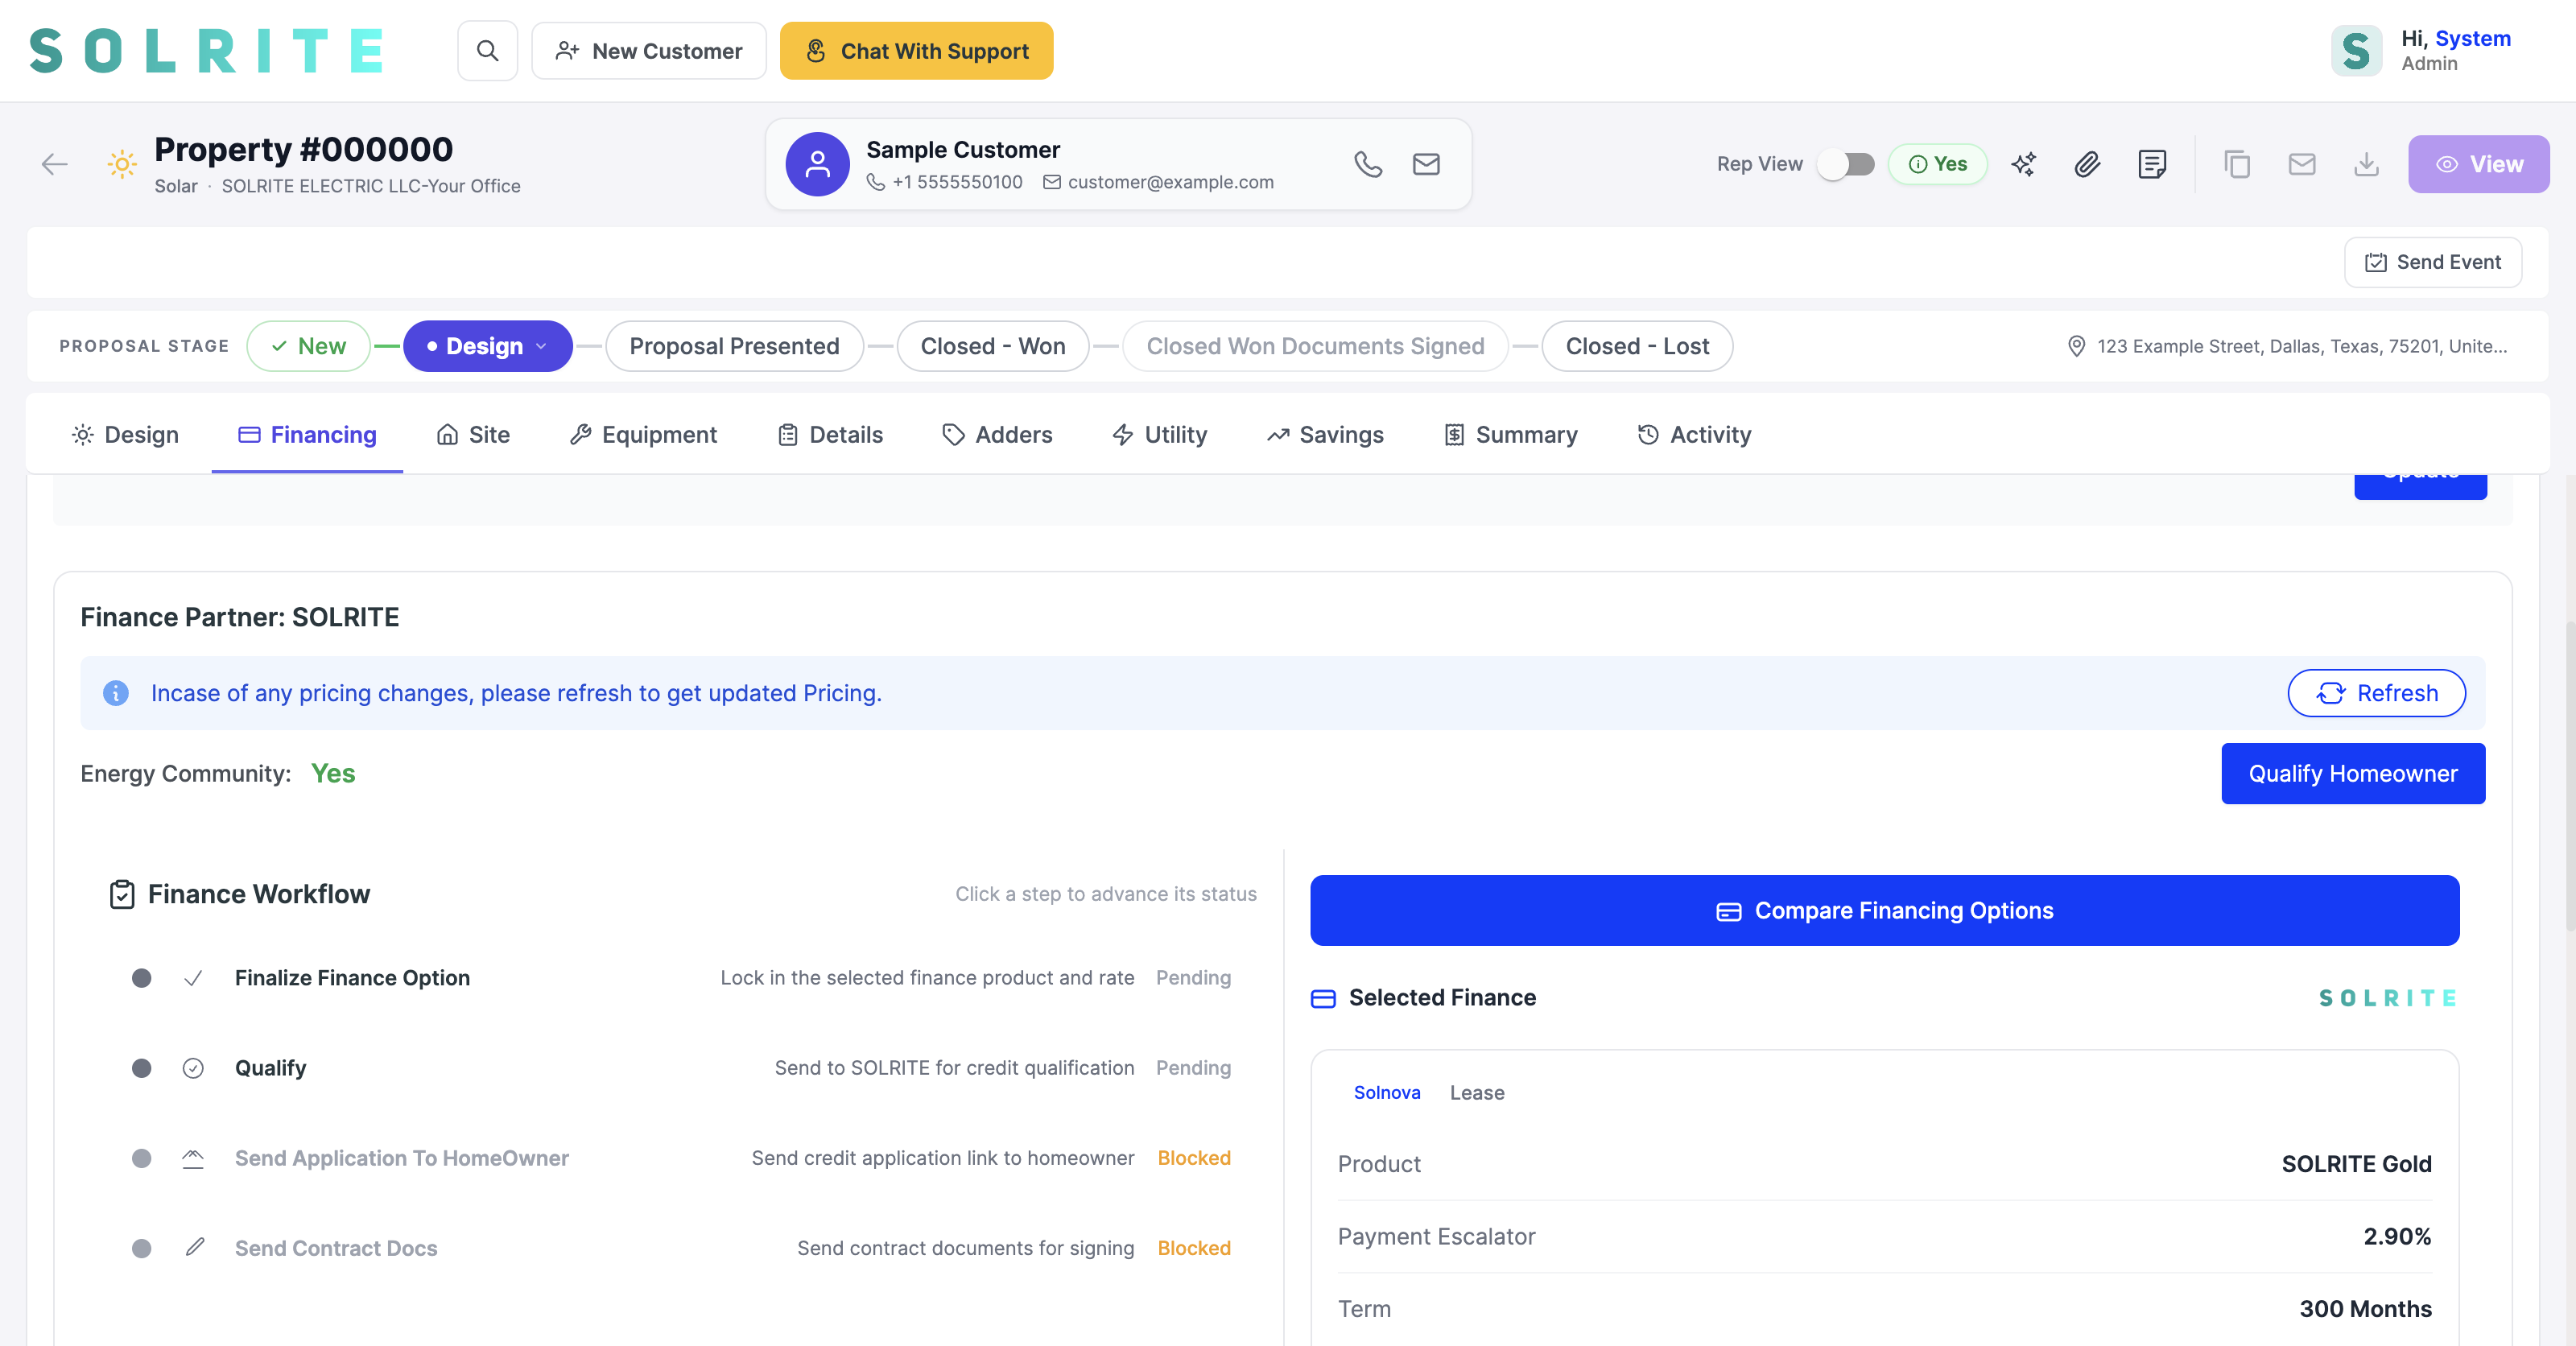This screenshot has width=2576, height=1346.
Task: Click the 123 Example Street address text
Action: 2301,346
